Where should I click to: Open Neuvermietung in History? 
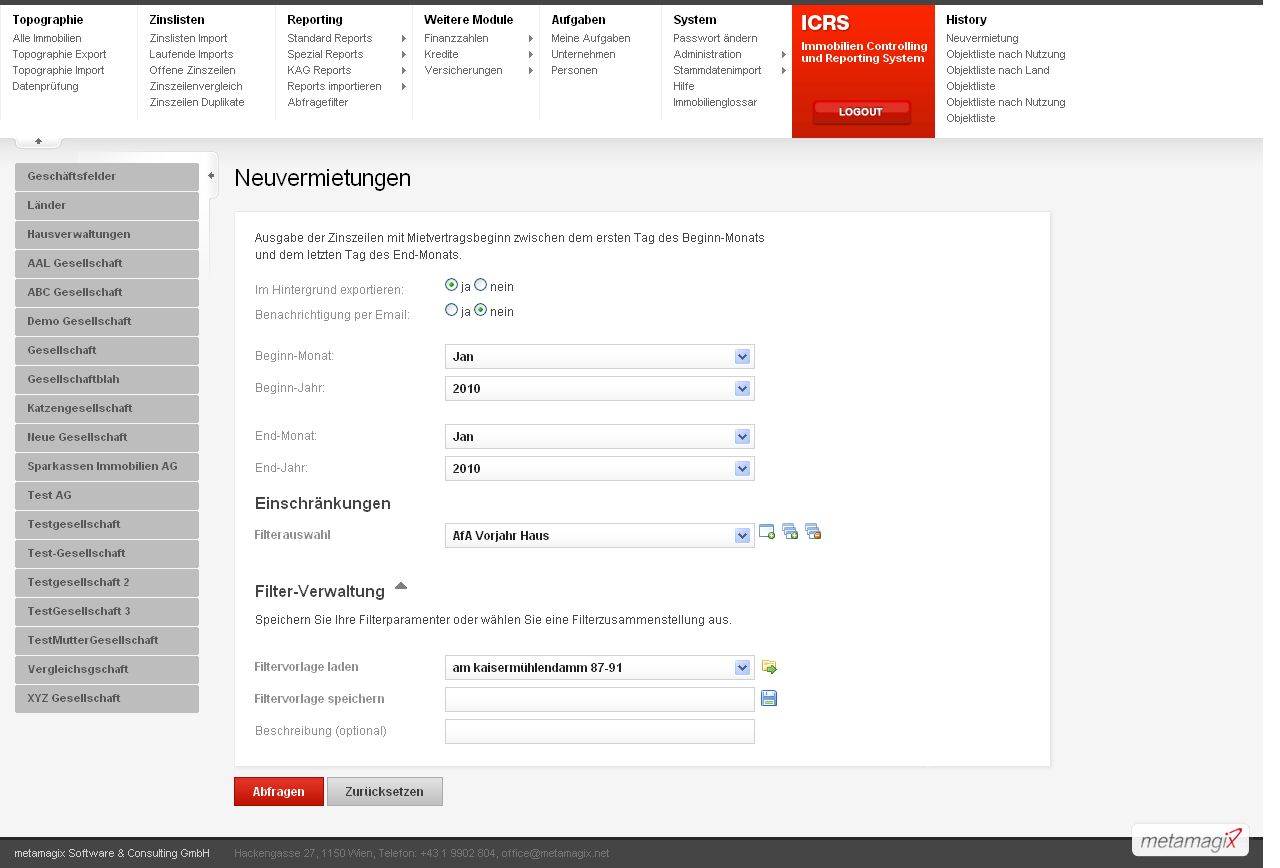coord(982,38)
